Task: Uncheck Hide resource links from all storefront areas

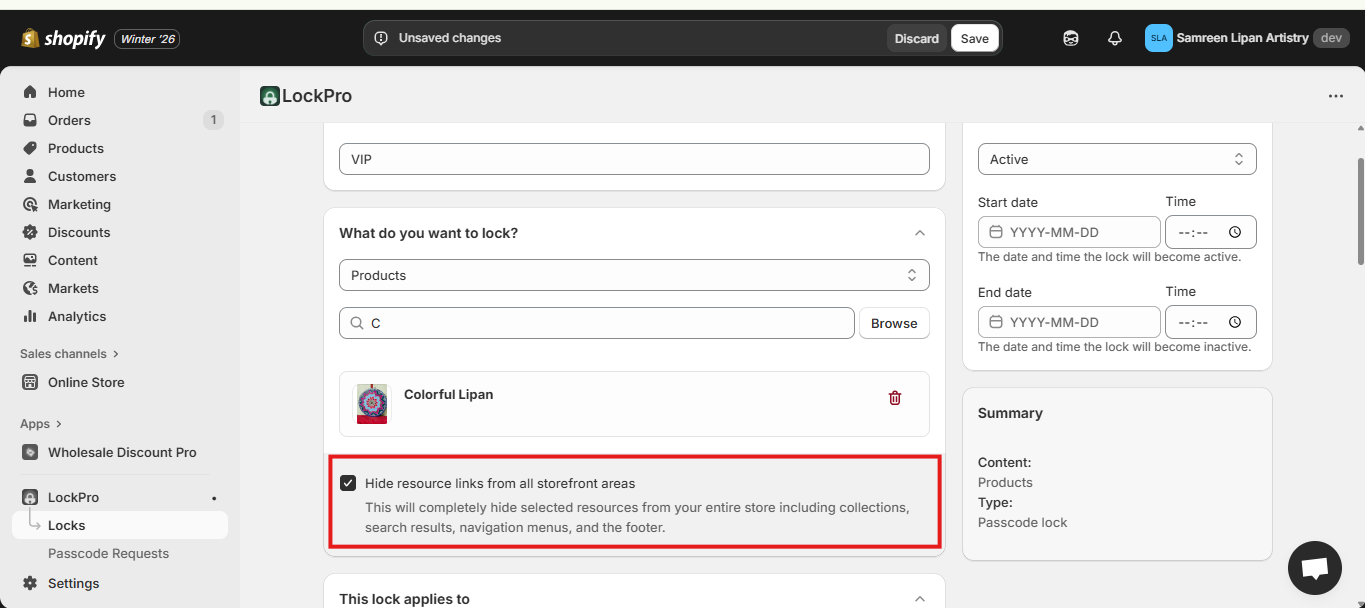Action: pos(348,483)
